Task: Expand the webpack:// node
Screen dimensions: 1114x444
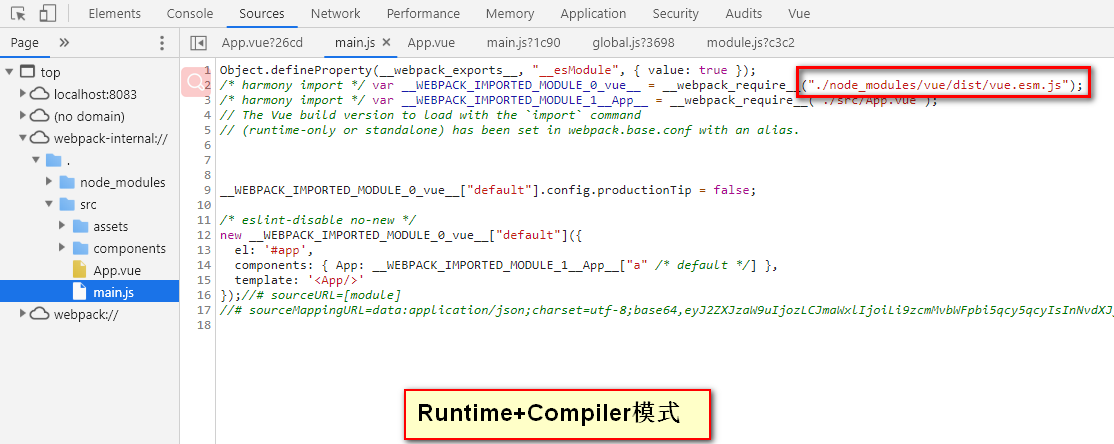Action: point(23,313)
